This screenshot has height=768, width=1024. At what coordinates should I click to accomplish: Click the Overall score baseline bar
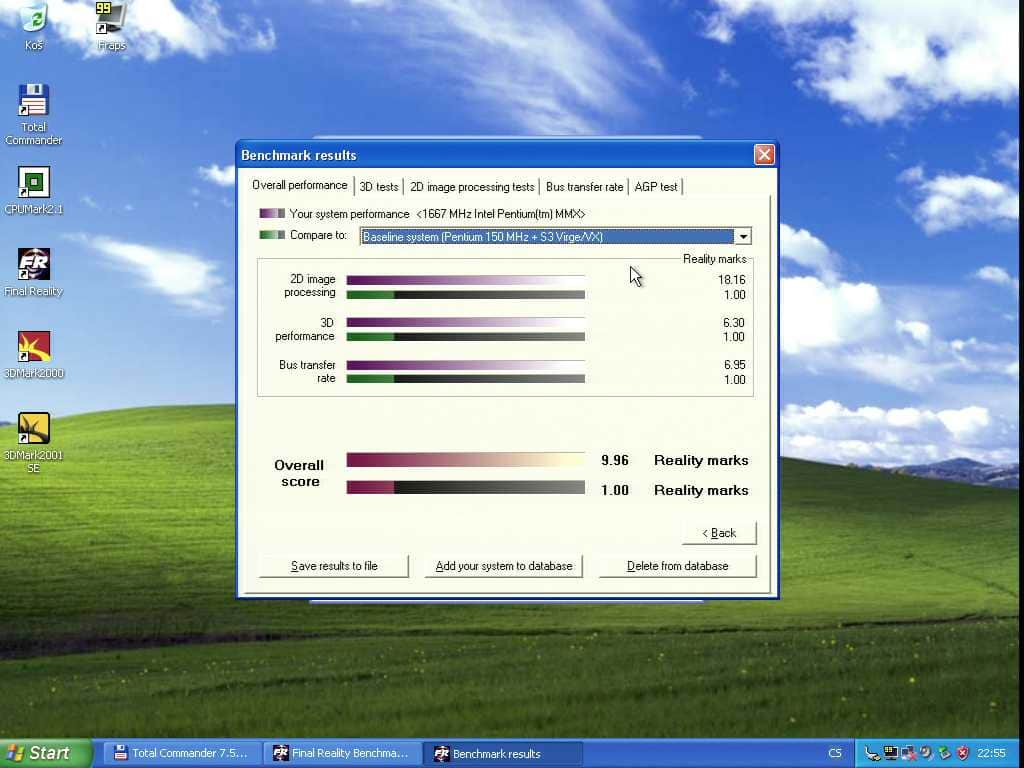466,488
